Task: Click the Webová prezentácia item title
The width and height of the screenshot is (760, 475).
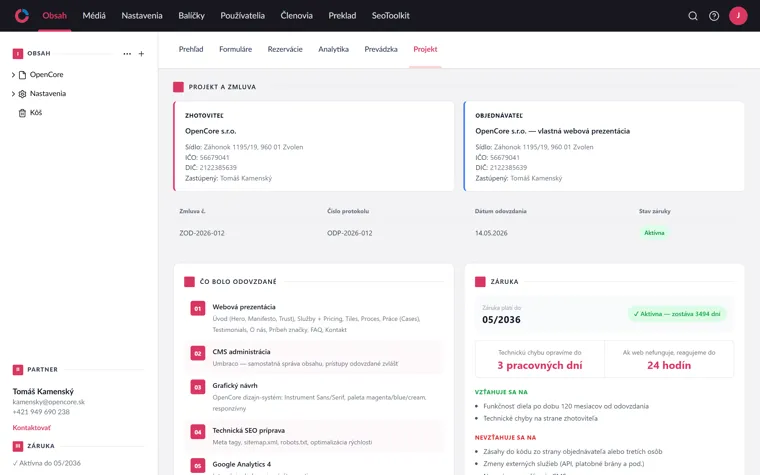Action: [244, 307]
